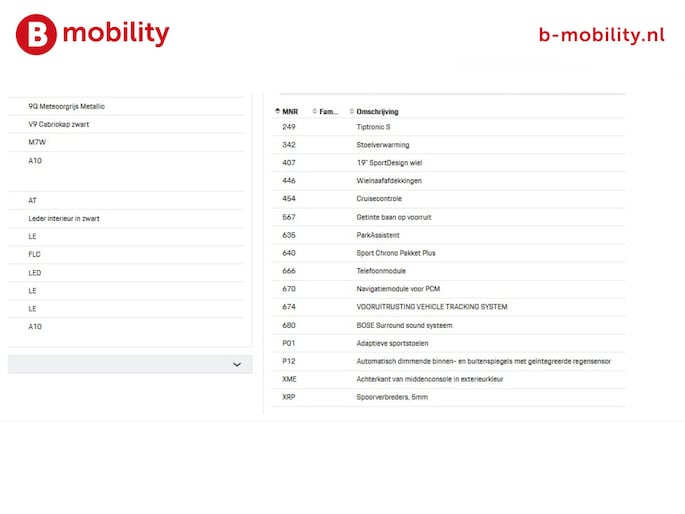The height and width of the screenshot is (514, 685).
Task: Expand the collapsed panel with chevron down
Action: pyautogui.click(x=237, y=365)
